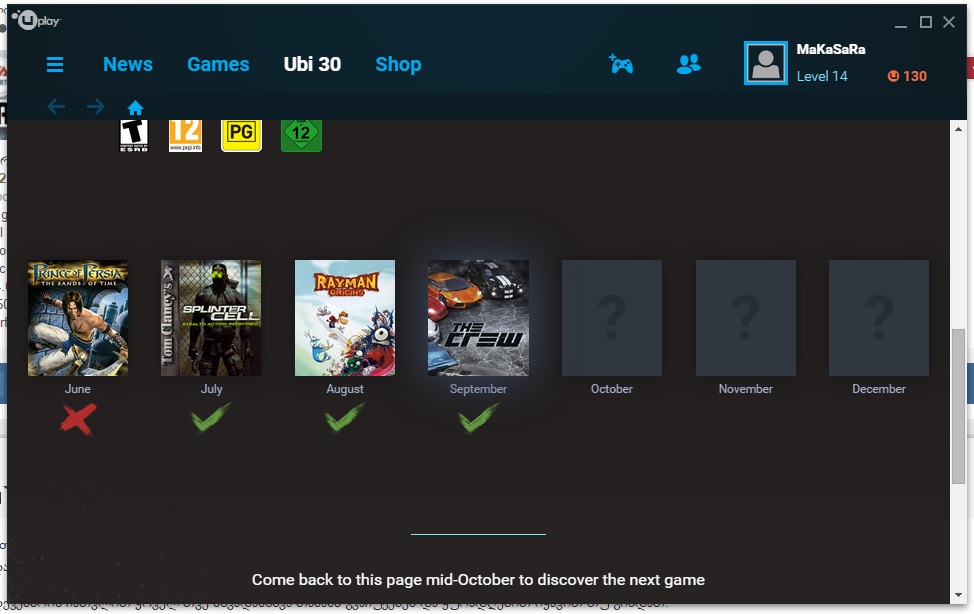Click the vertical scrollbar thumb
This screenshot has width=974, height=614.
(958, 406)
